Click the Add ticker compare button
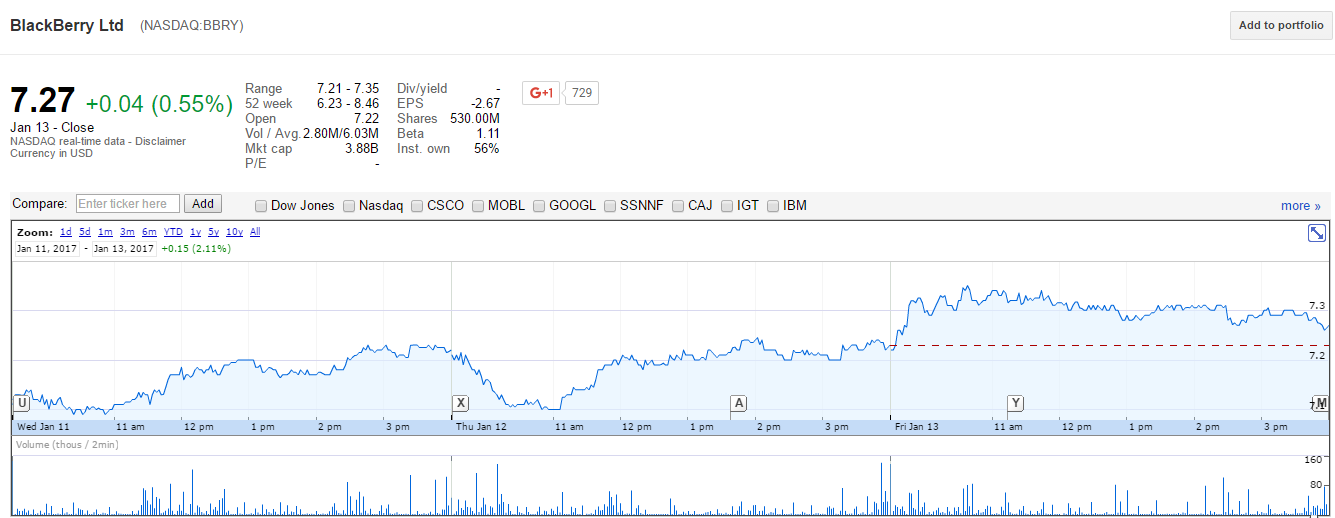 click(x=203, y=204)
